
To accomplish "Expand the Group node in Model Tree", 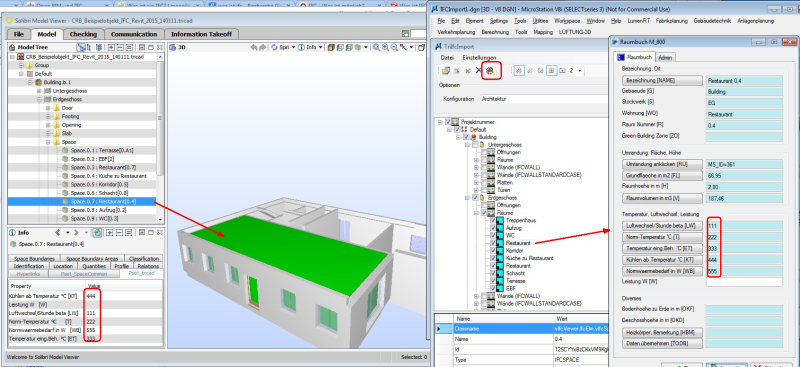I will coord(21,65).
